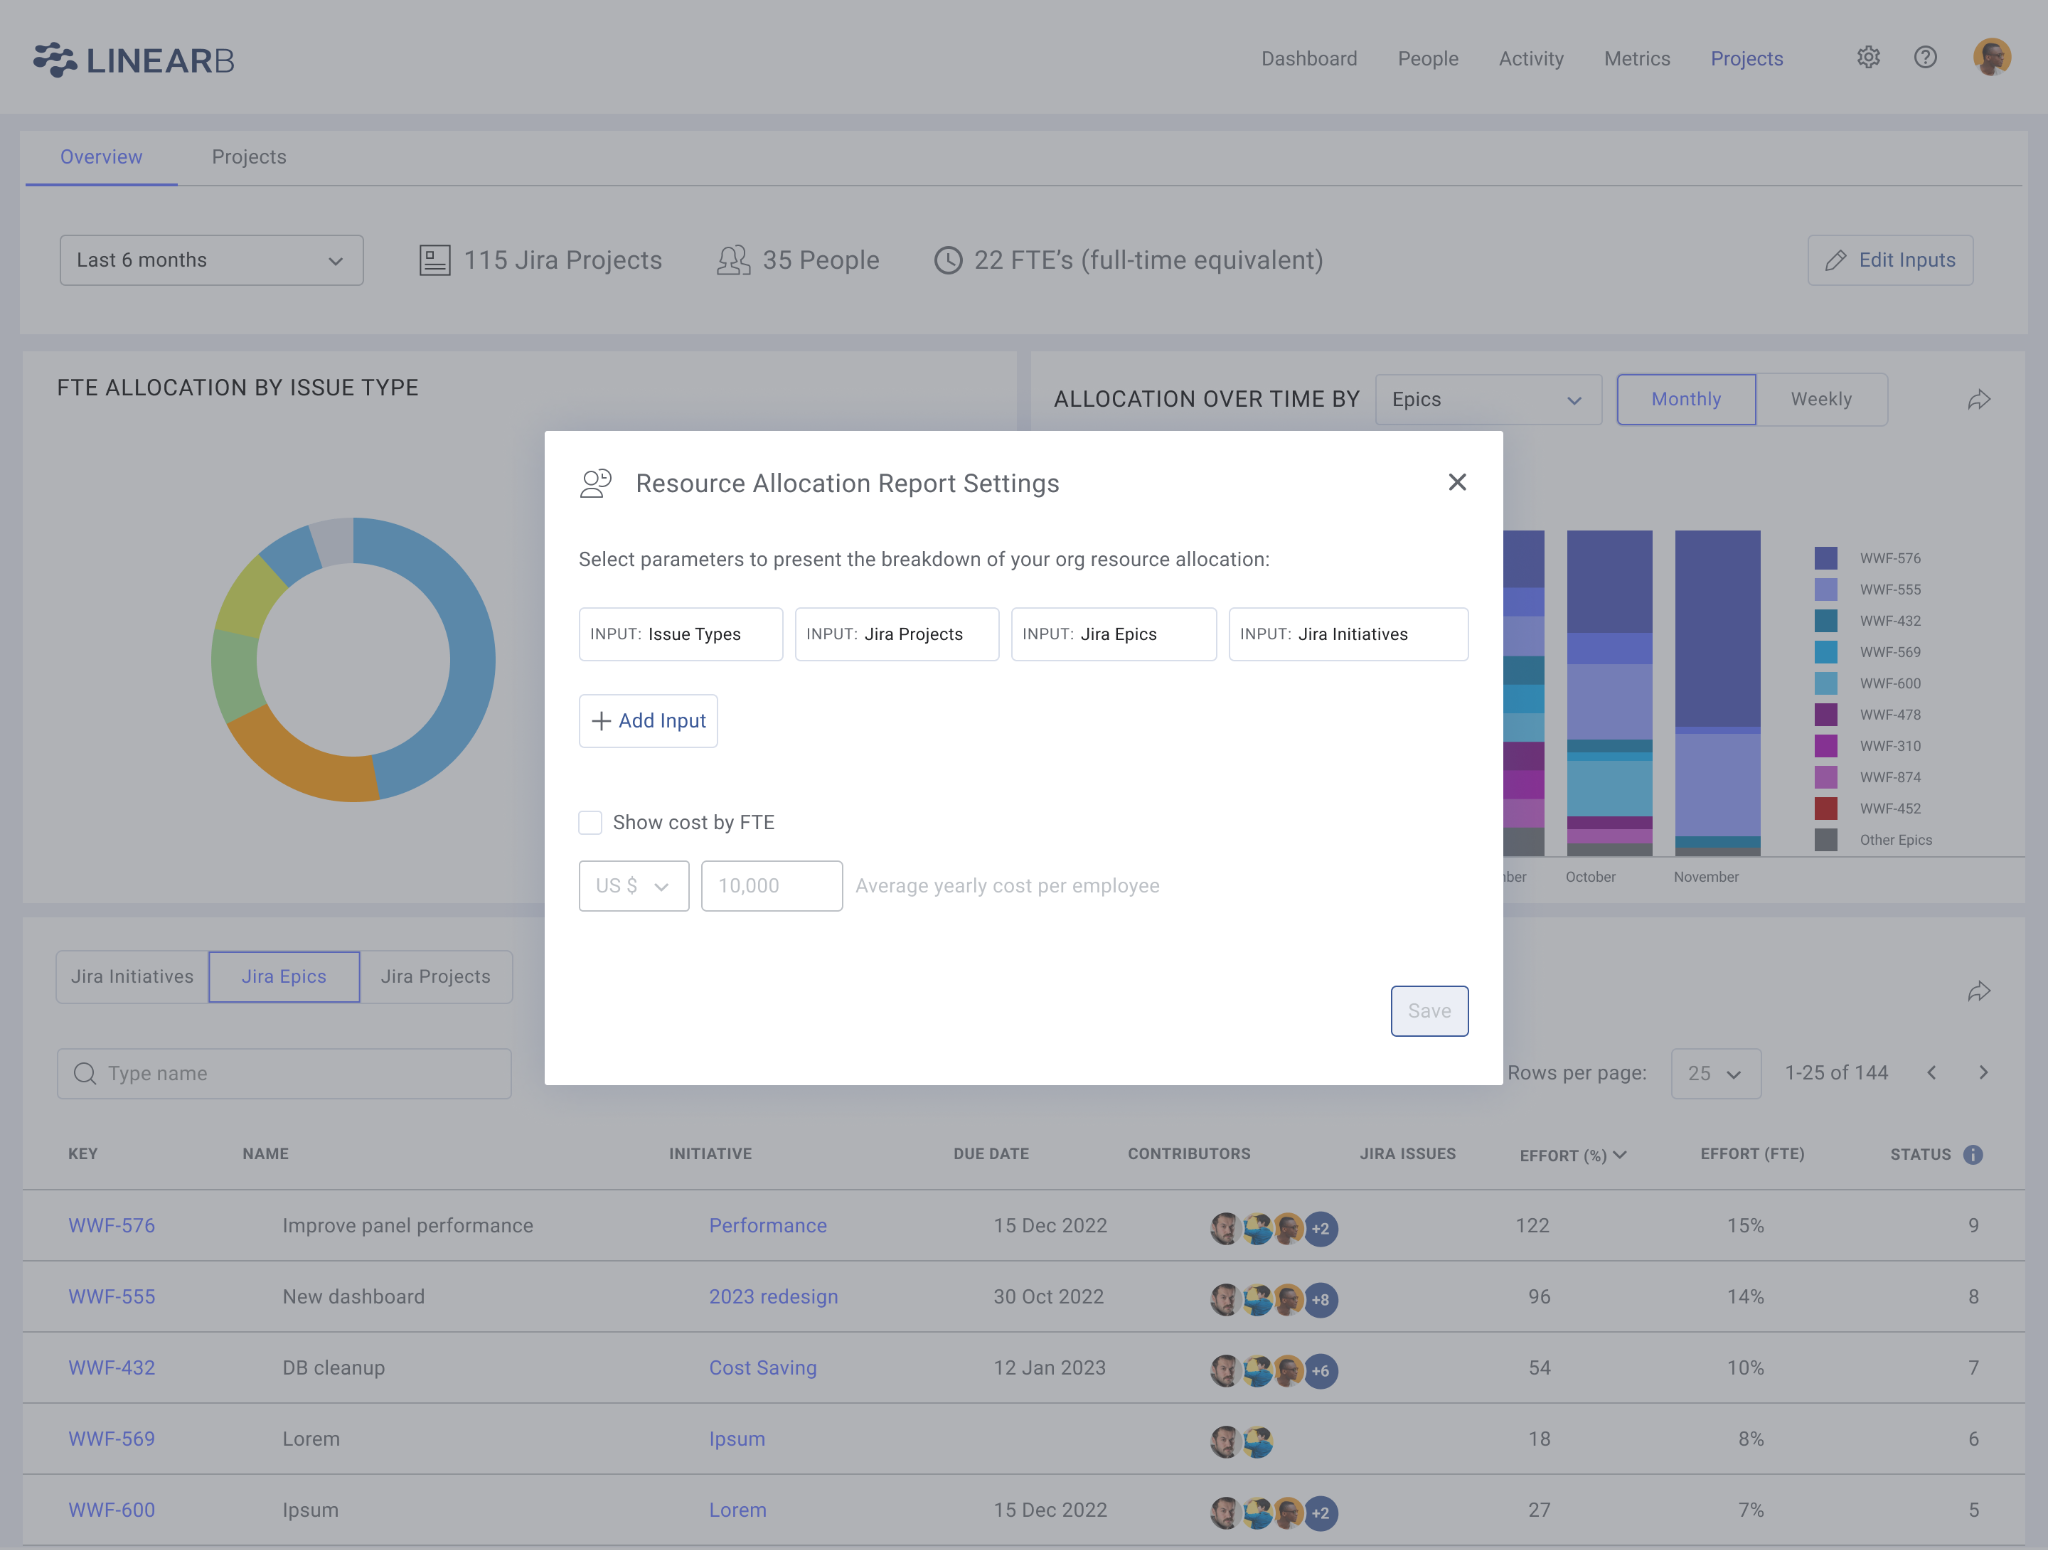The image size is (2048, 1550).
Task: Click the sort arrow on Effort (%) column
Action: [x=1620, y=1154]
